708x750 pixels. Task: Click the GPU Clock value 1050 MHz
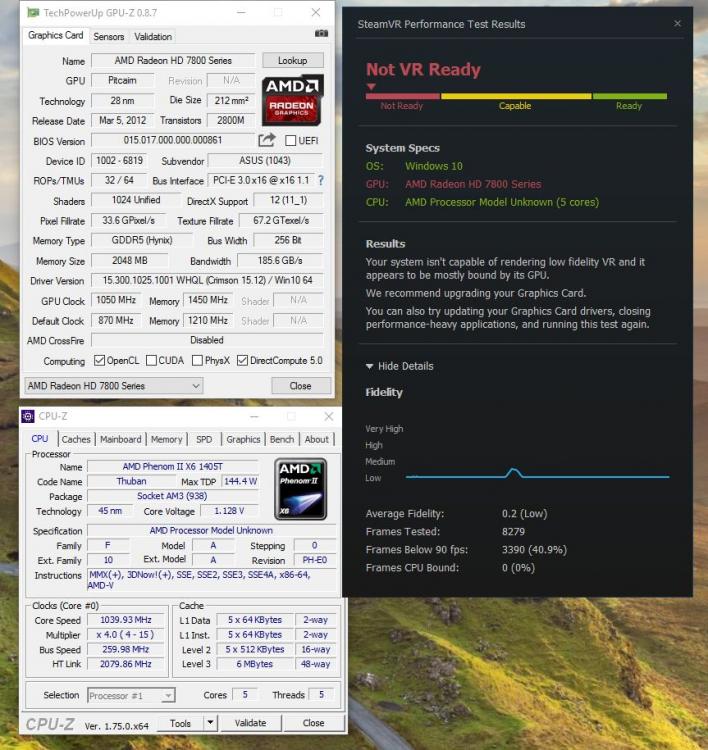[x=116, y=300]
